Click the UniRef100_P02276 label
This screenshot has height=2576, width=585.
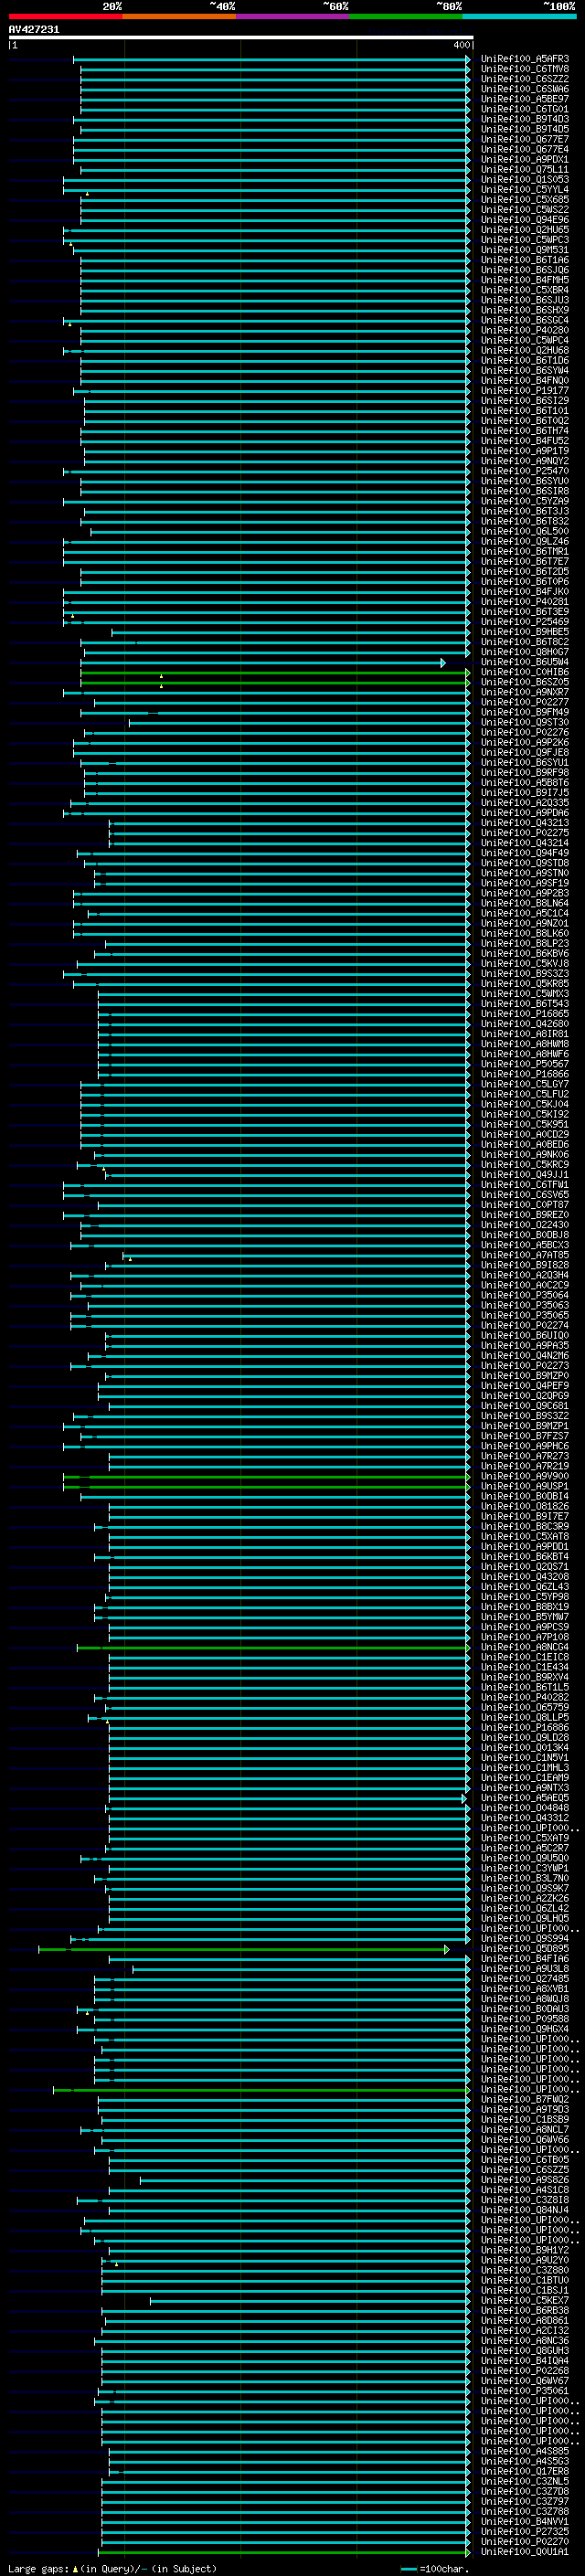tap(524, 732)
